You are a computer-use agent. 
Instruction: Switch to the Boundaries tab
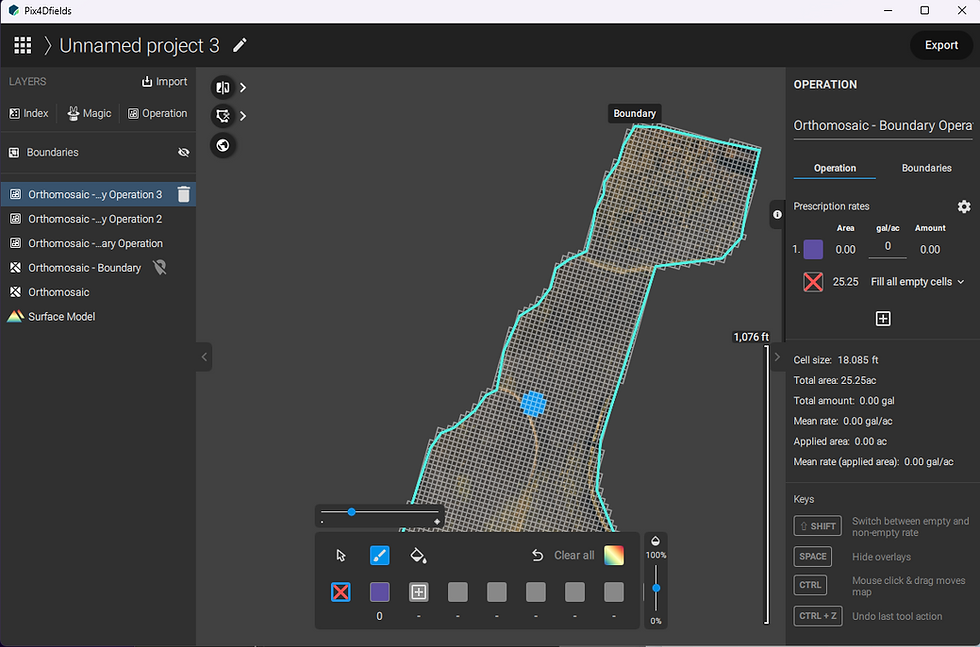(926, 168)
